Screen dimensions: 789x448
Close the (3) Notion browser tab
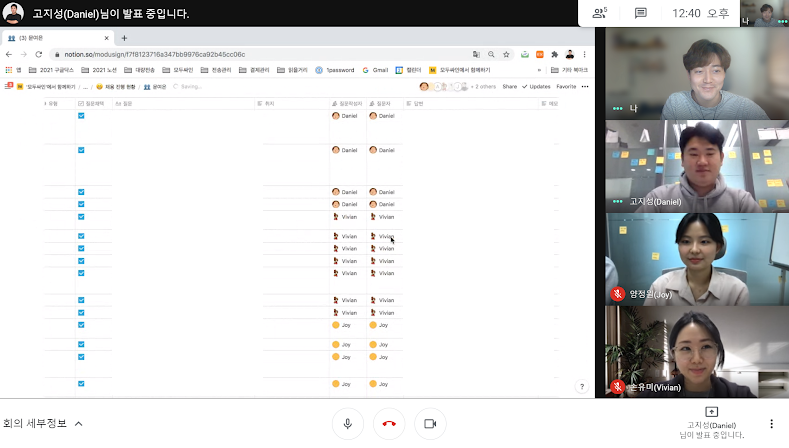[106, 38]
